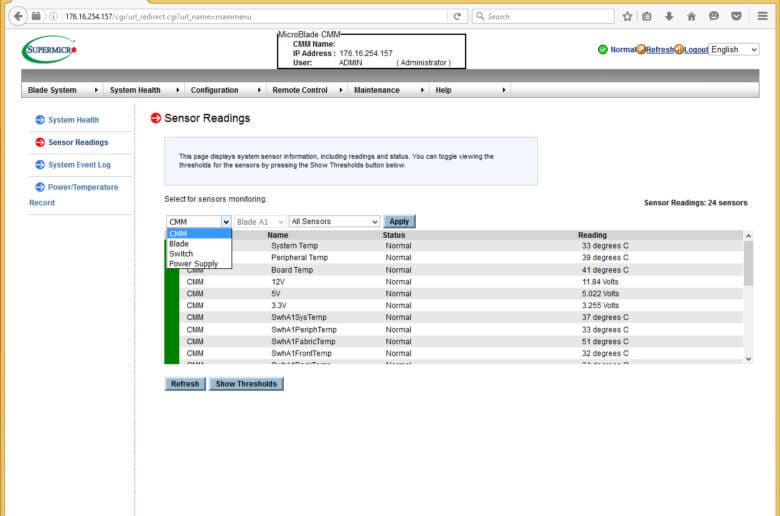Click the Supermicro logo

click(x=49, y=49)
